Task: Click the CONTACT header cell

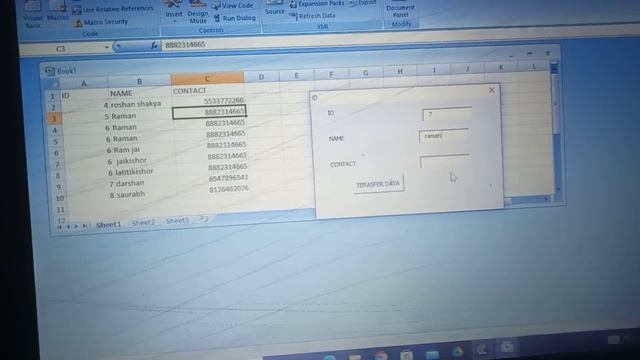Action: coord(208,90)
